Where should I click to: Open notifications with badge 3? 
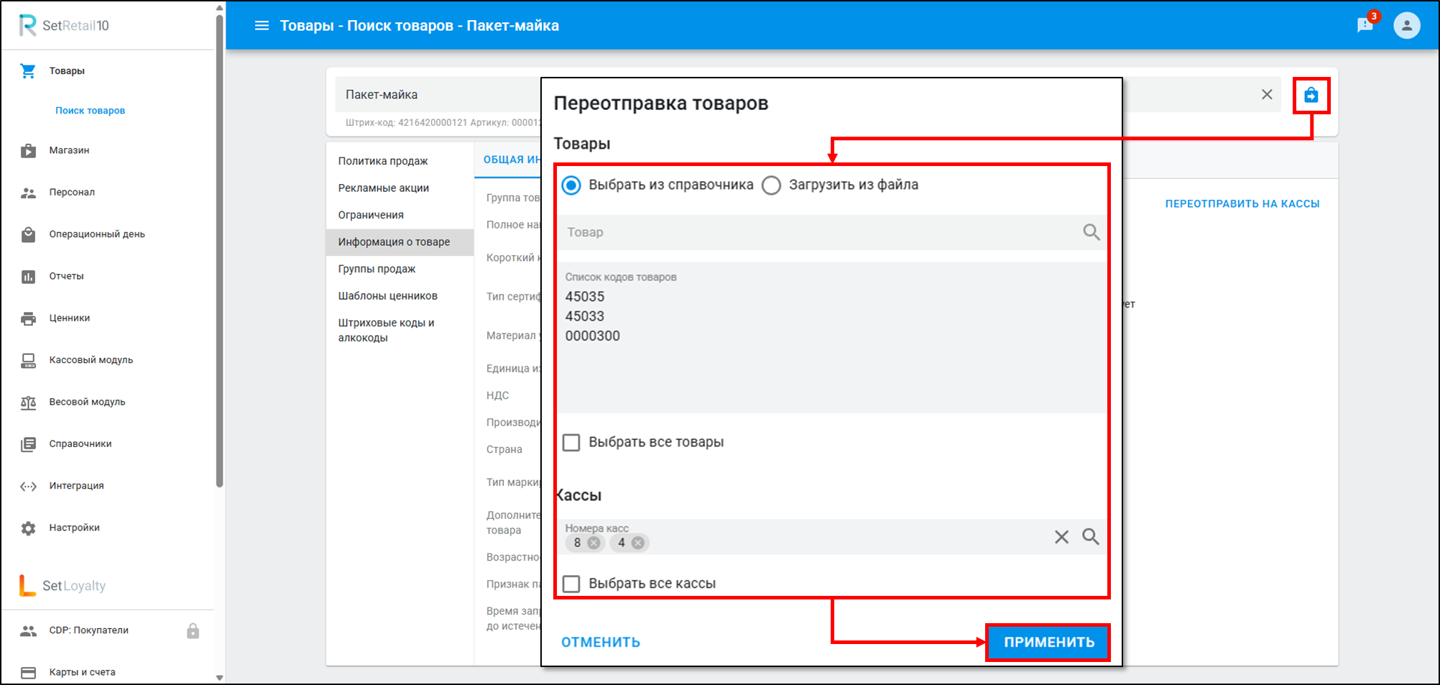(1365, 25)
